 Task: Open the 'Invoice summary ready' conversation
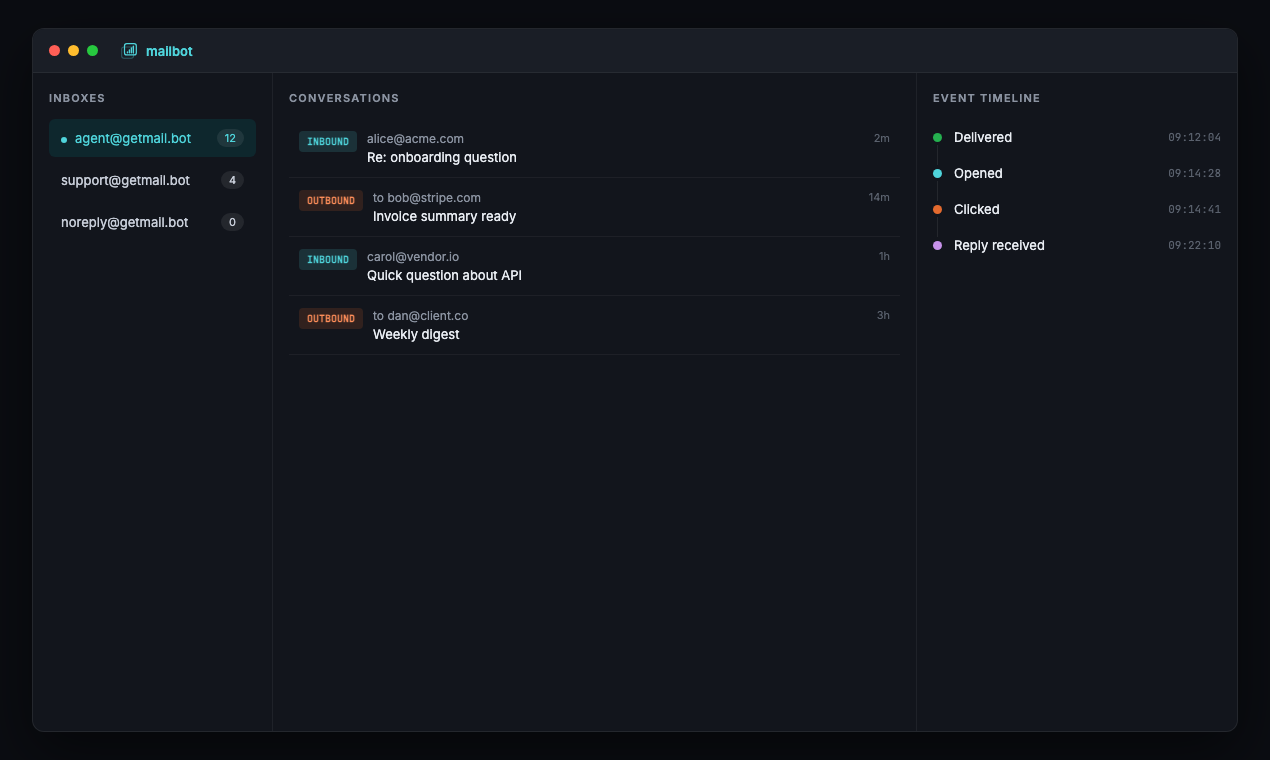pyautogui.click(x=444, y=217)
